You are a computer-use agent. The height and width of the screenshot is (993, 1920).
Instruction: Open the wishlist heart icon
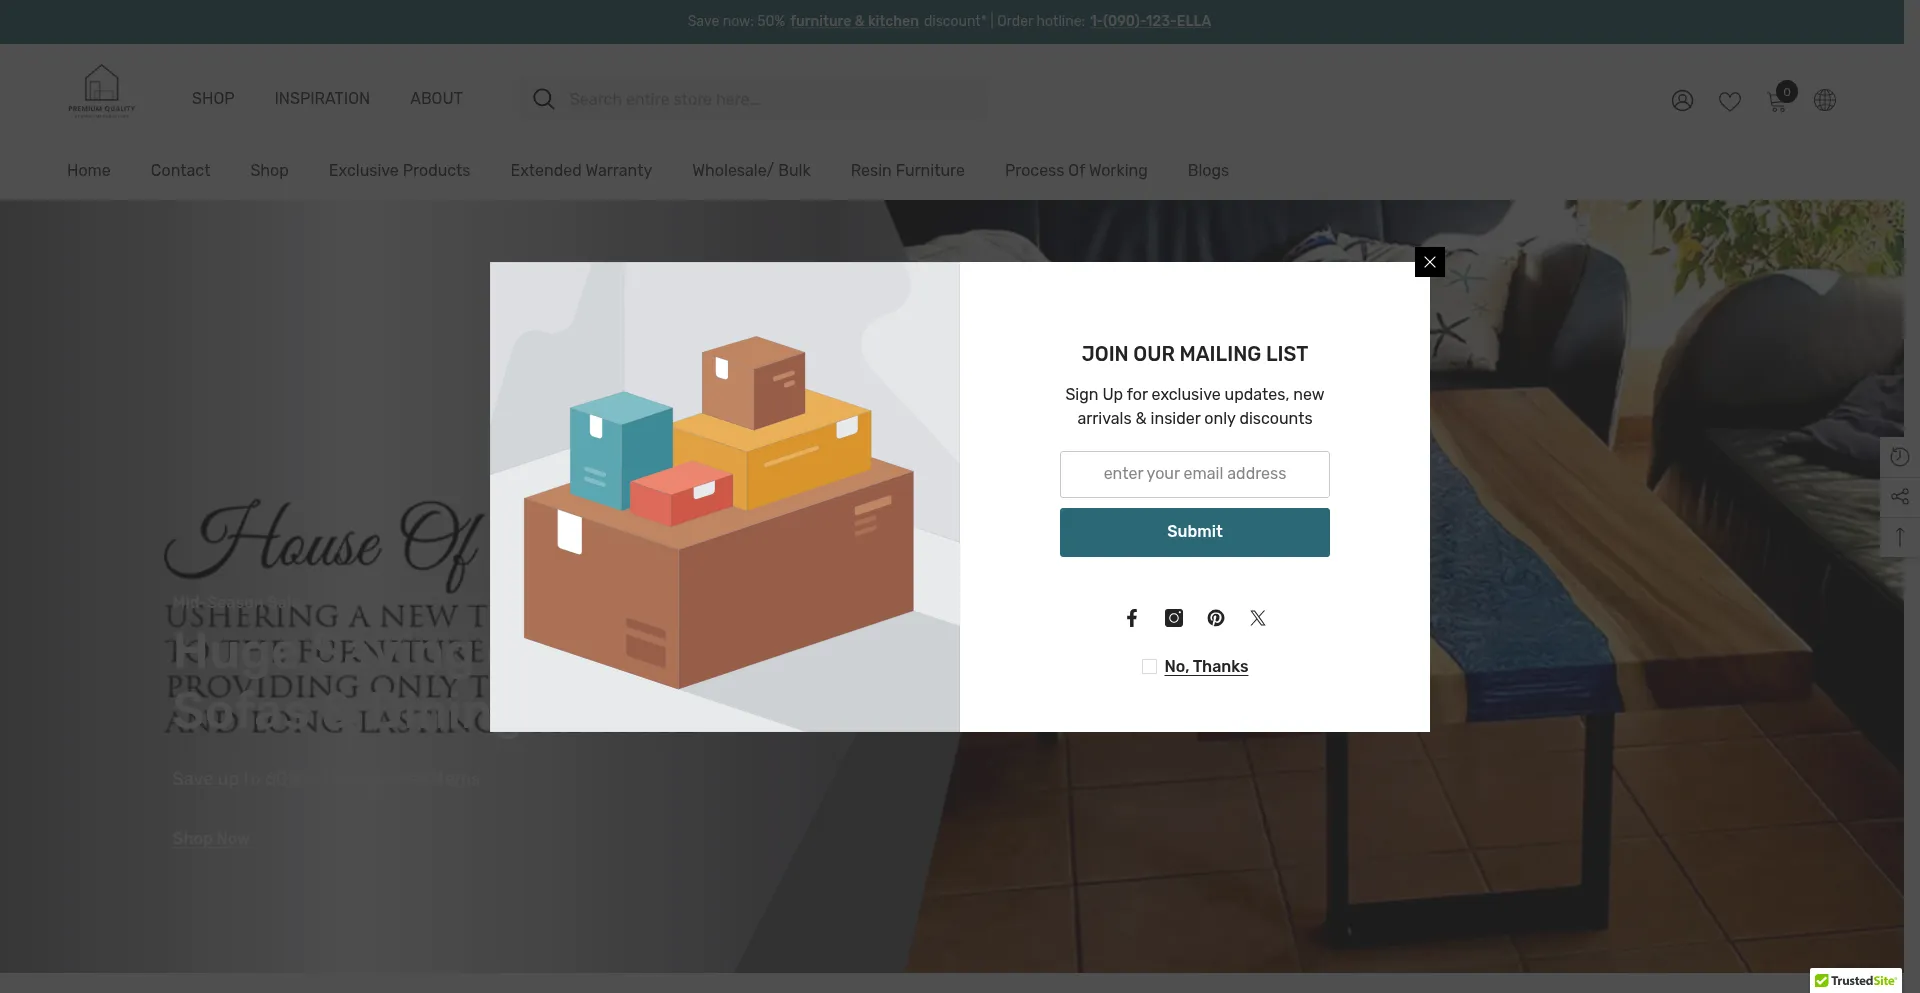(1730, 101)
